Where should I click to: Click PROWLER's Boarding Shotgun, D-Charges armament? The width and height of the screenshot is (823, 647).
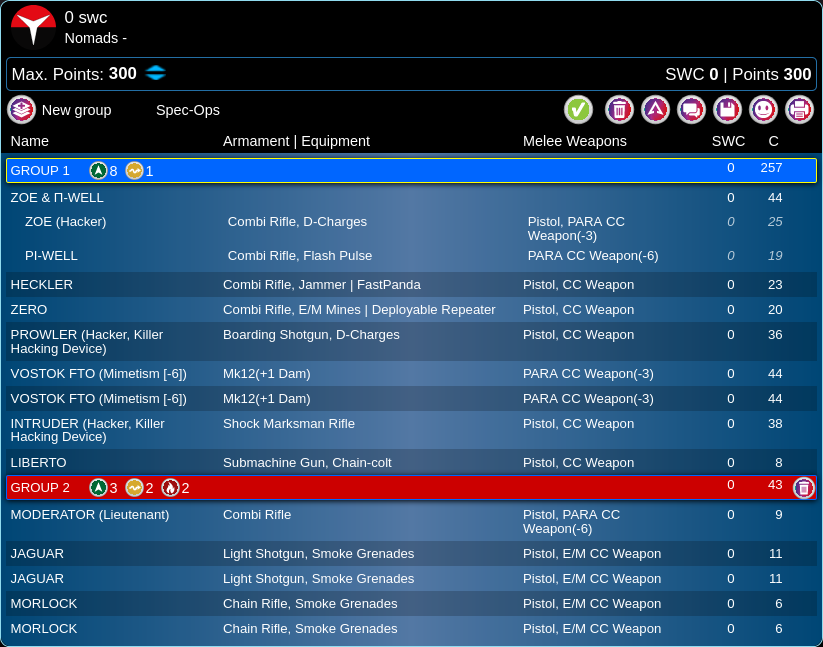pyautogui.click(x=311, y=334)
